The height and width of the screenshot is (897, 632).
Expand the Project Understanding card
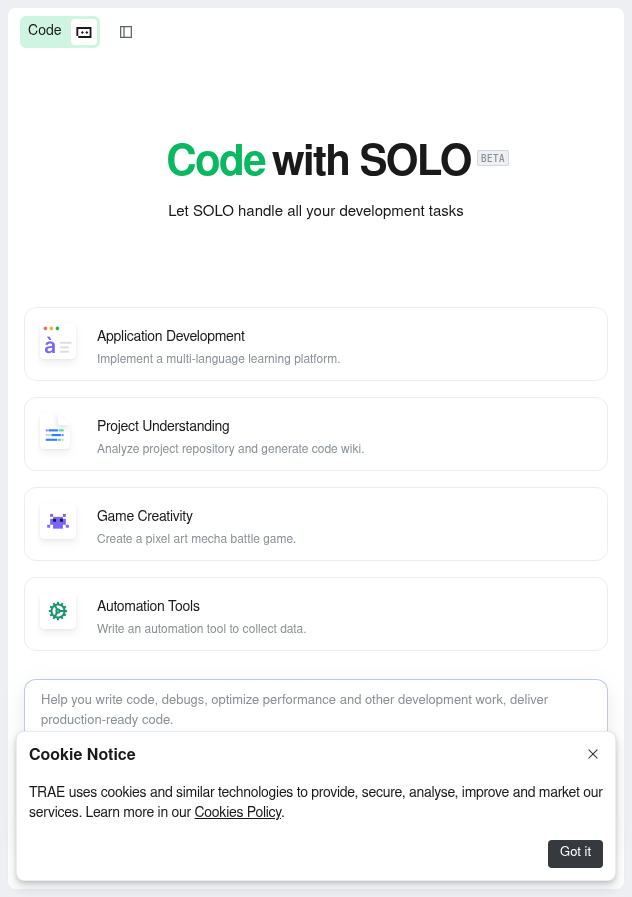click(316, 433)
